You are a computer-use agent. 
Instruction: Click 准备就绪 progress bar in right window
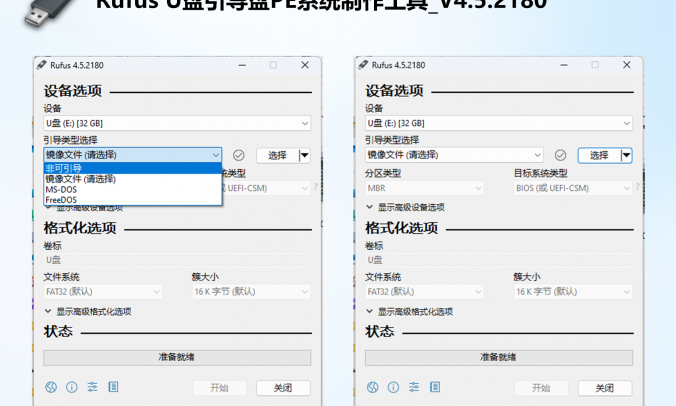(x=499, y=357)
